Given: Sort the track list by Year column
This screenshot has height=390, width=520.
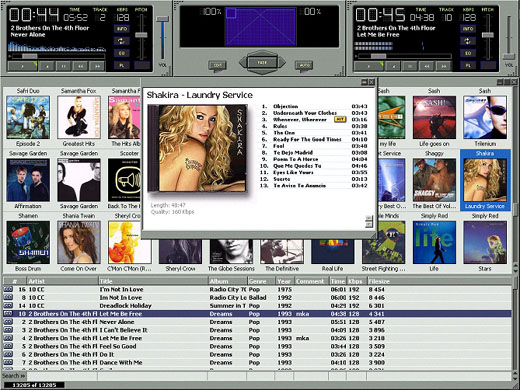Looking at the screenshot, I should point(285,281).
